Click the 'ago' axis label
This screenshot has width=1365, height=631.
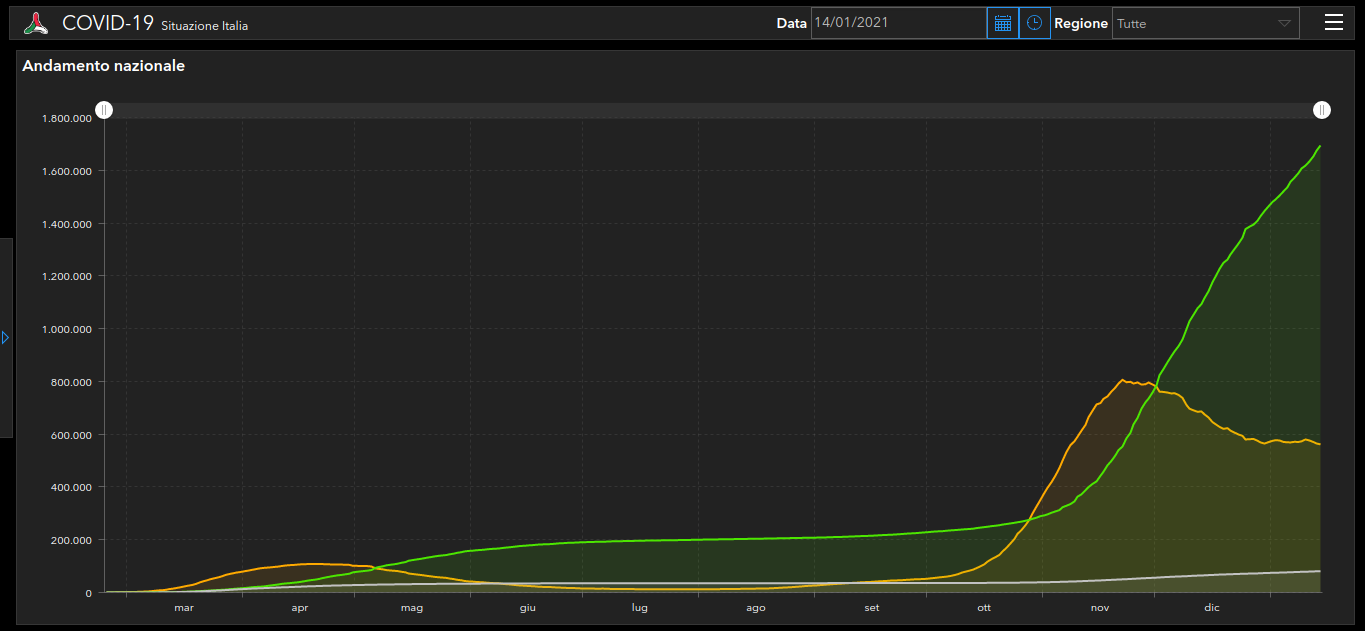pyautogui.click(x=756, y=608)
